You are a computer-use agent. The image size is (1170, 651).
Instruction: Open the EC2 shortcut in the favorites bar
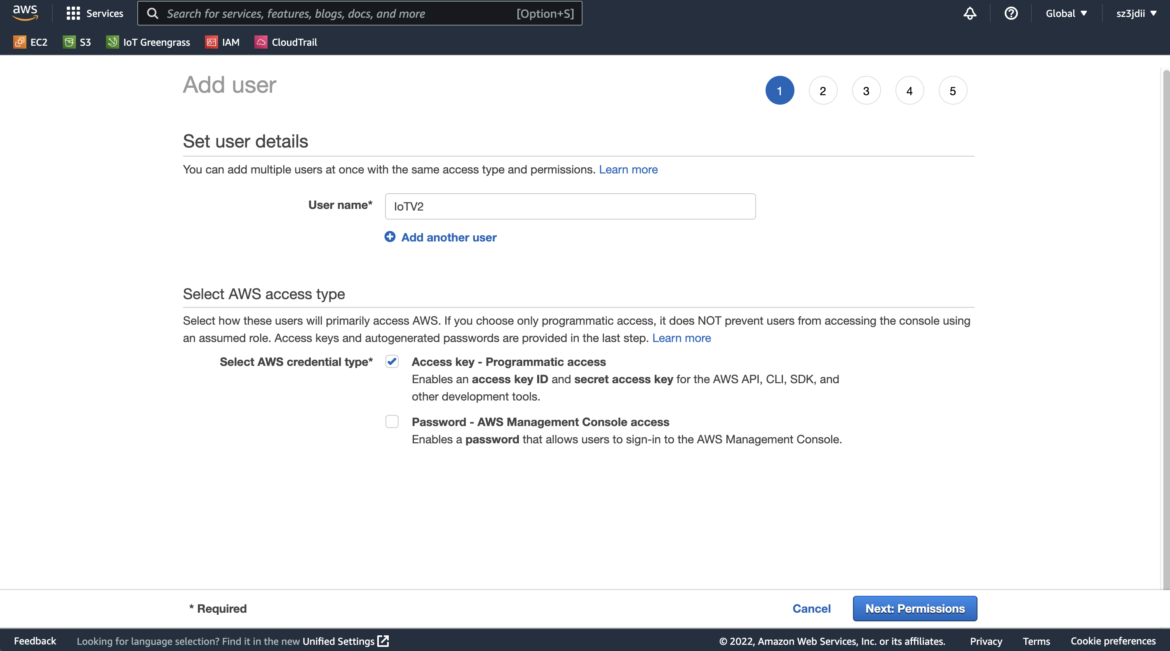point(29,42)
